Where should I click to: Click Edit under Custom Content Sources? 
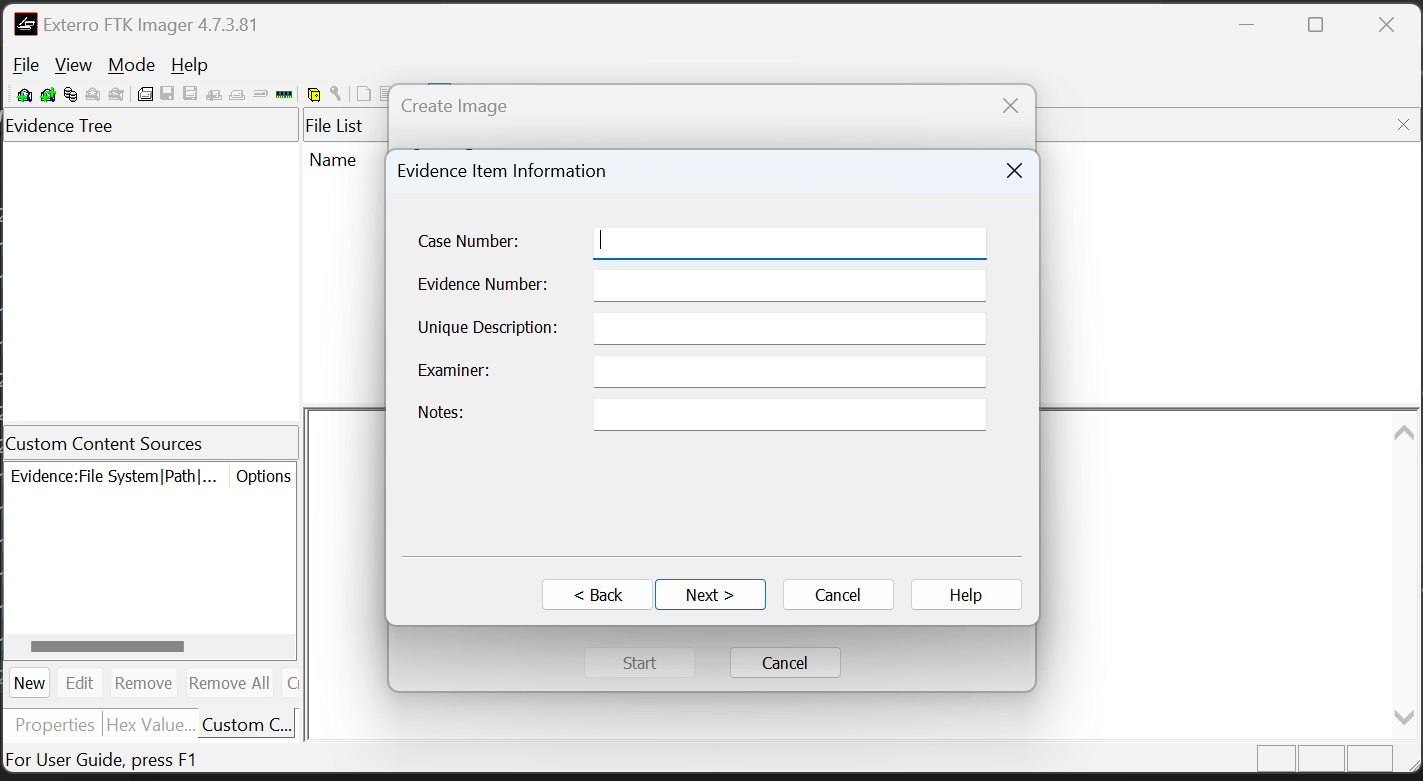[x=79, y=683]
